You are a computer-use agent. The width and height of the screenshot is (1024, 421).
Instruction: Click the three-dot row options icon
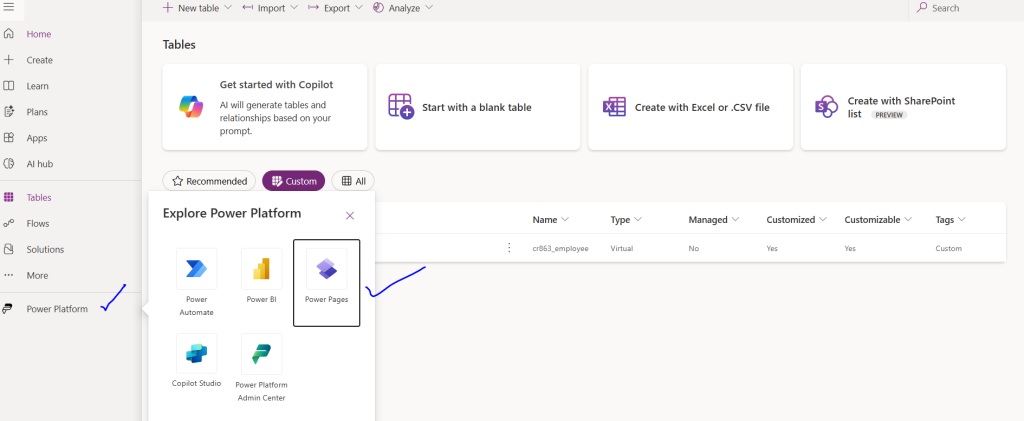click(x=509, y=248)
